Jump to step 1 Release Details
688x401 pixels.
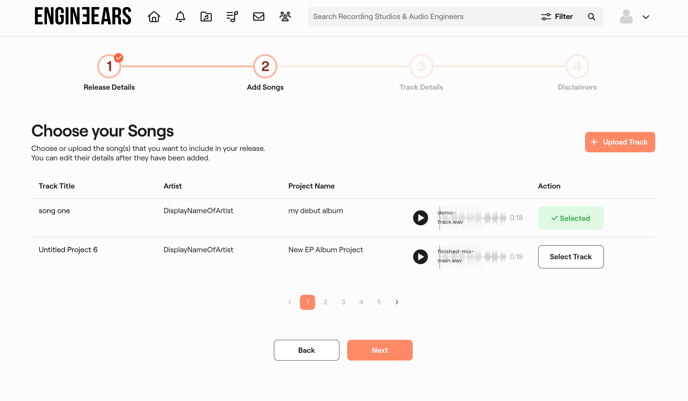click(109, 67)
